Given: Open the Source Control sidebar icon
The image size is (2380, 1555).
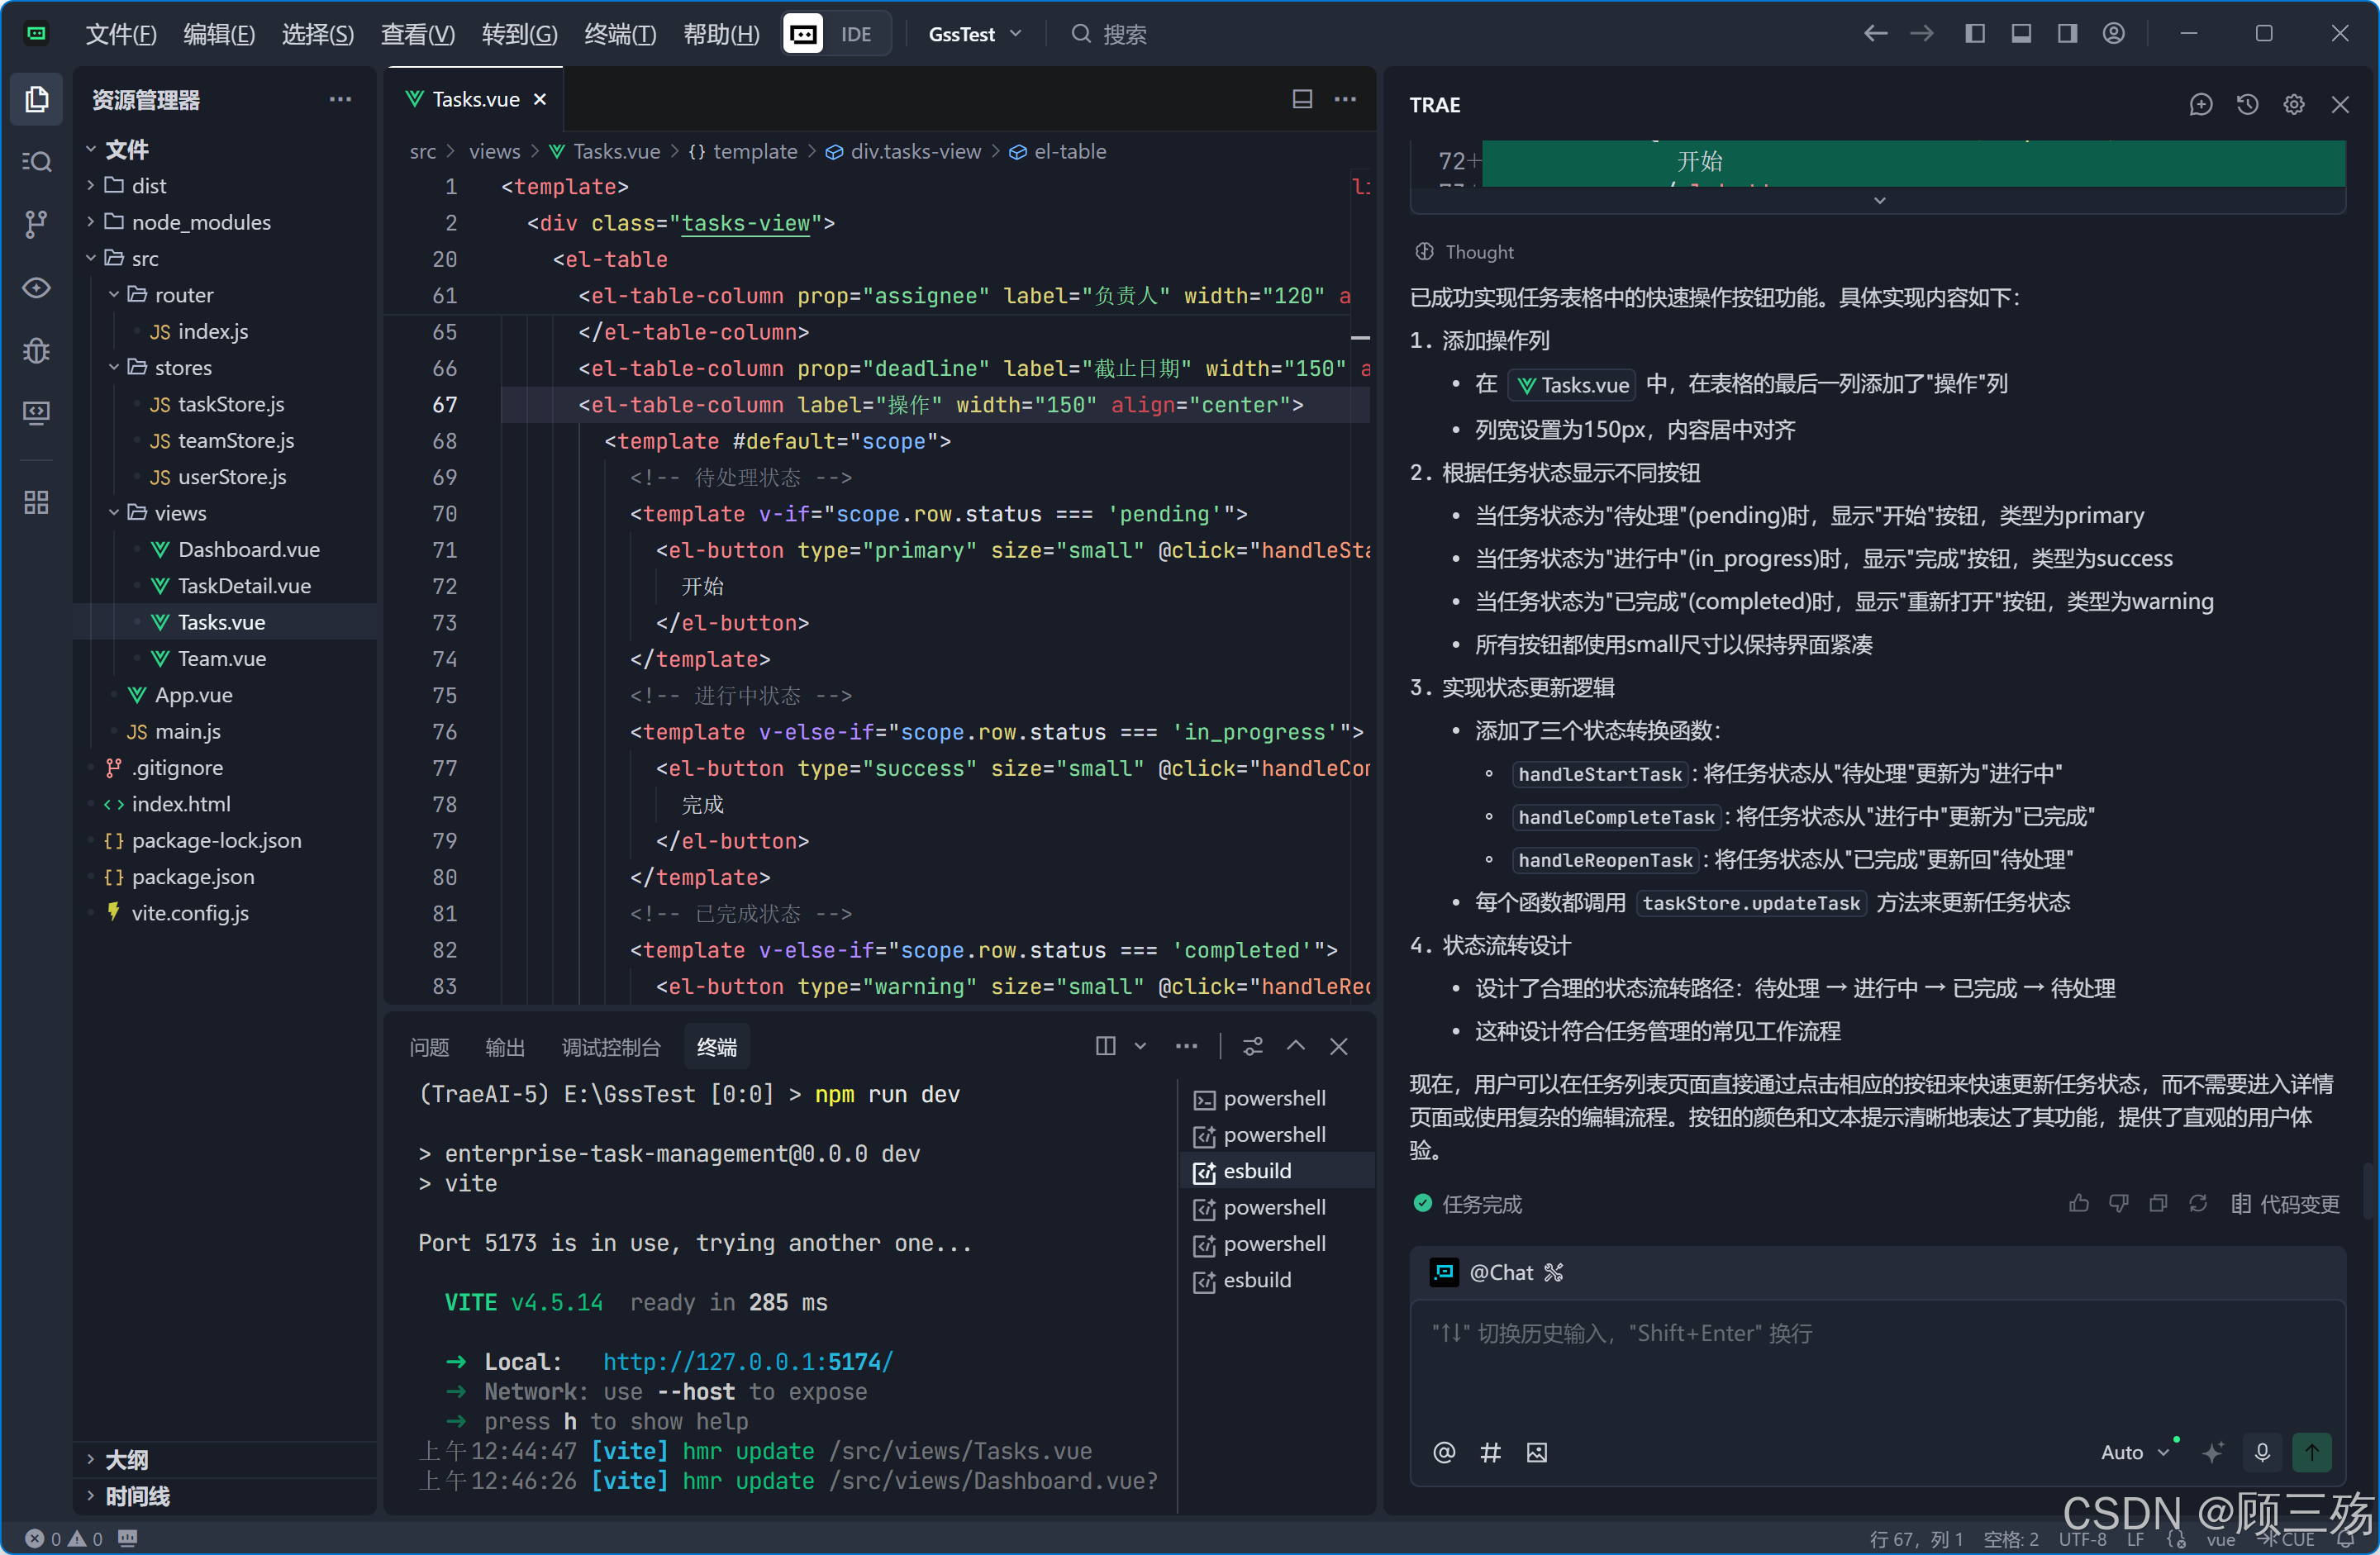Looking at the screenshot, I should 36,223.
